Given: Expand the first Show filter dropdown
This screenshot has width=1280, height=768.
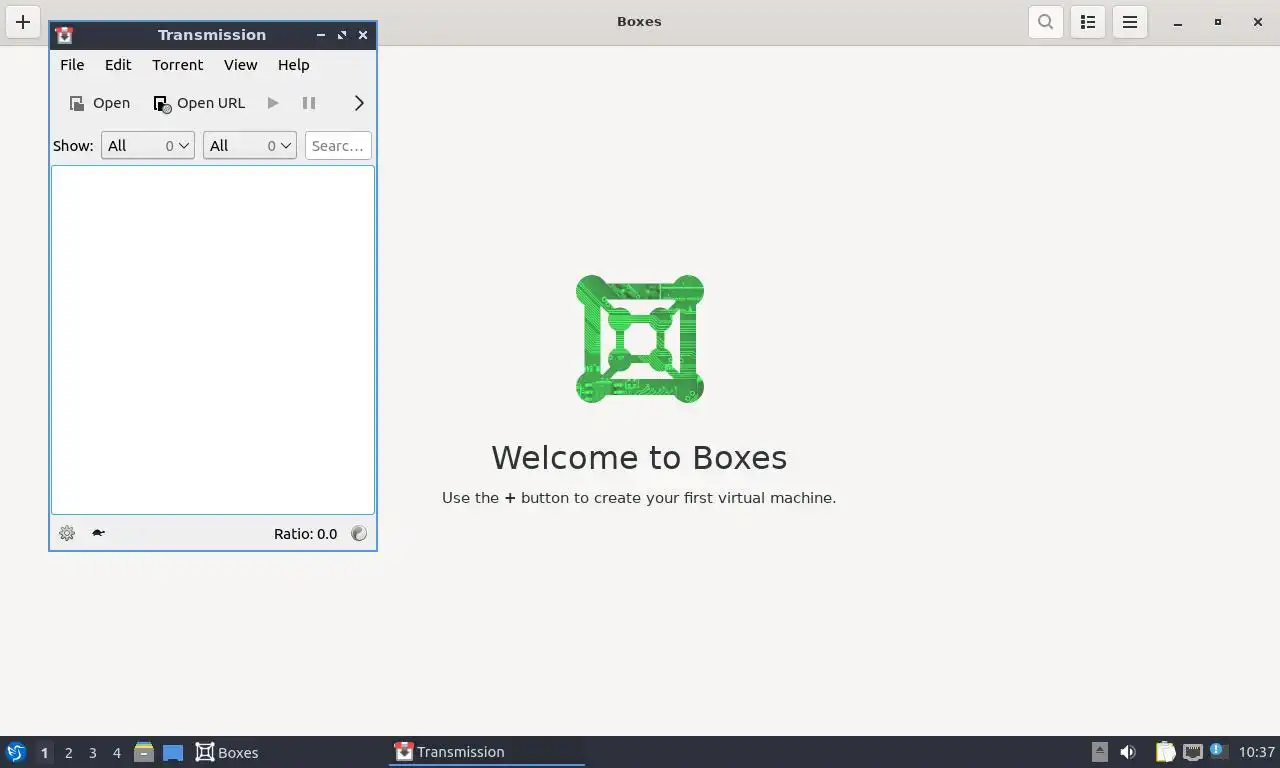Looking at the screenshot, I should click(x=148, y=146).
